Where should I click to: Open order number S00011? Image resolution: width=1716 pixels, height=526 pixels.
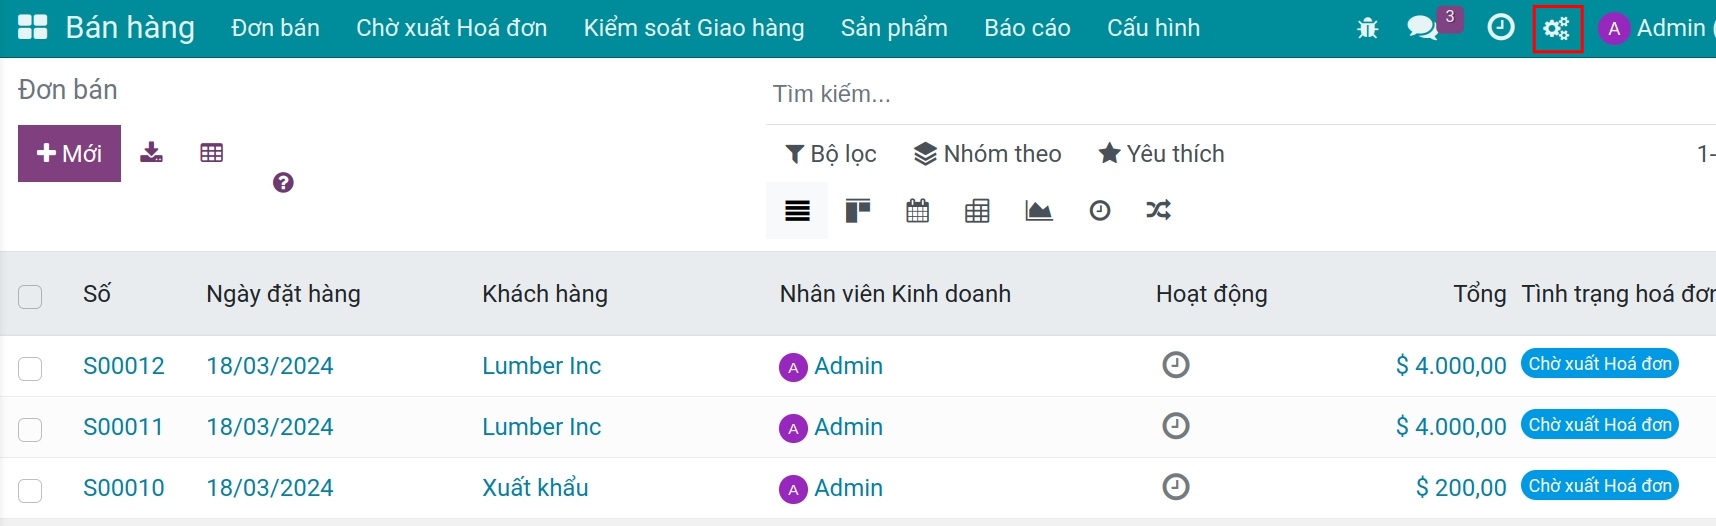(123, 427)
